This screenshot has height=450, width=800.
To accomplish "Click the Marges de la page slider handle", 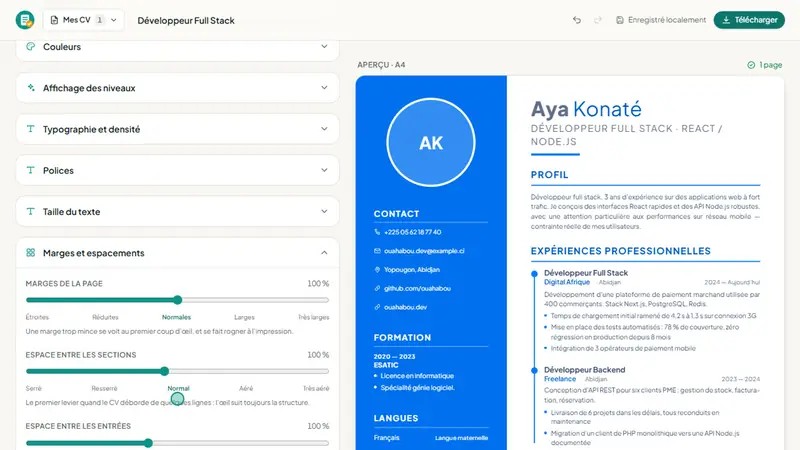I will (x=178, y=300).
